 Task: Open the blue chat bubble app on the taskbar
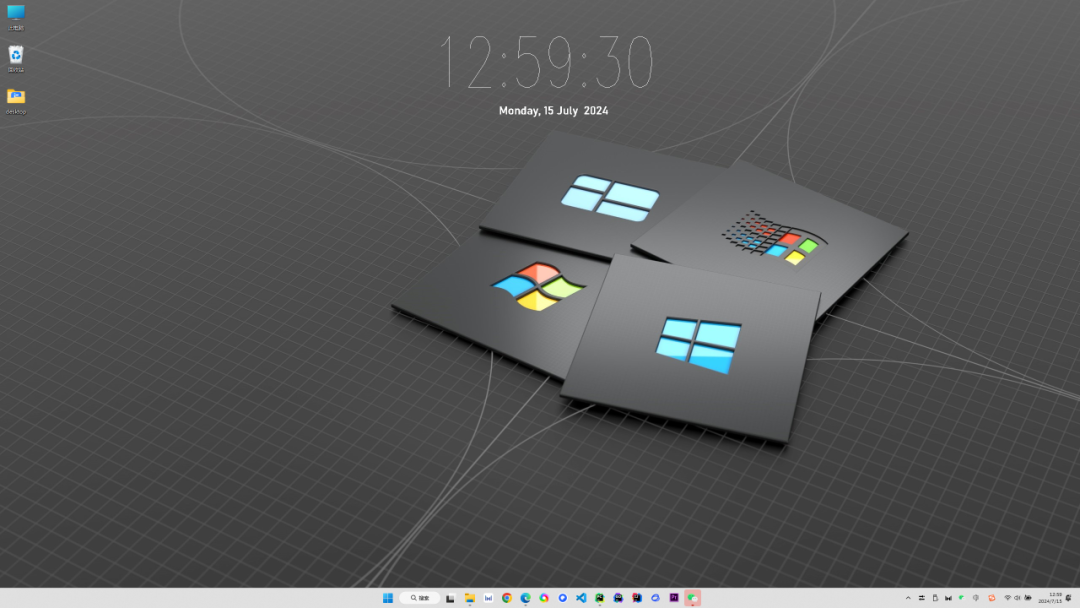pos(563,598)
